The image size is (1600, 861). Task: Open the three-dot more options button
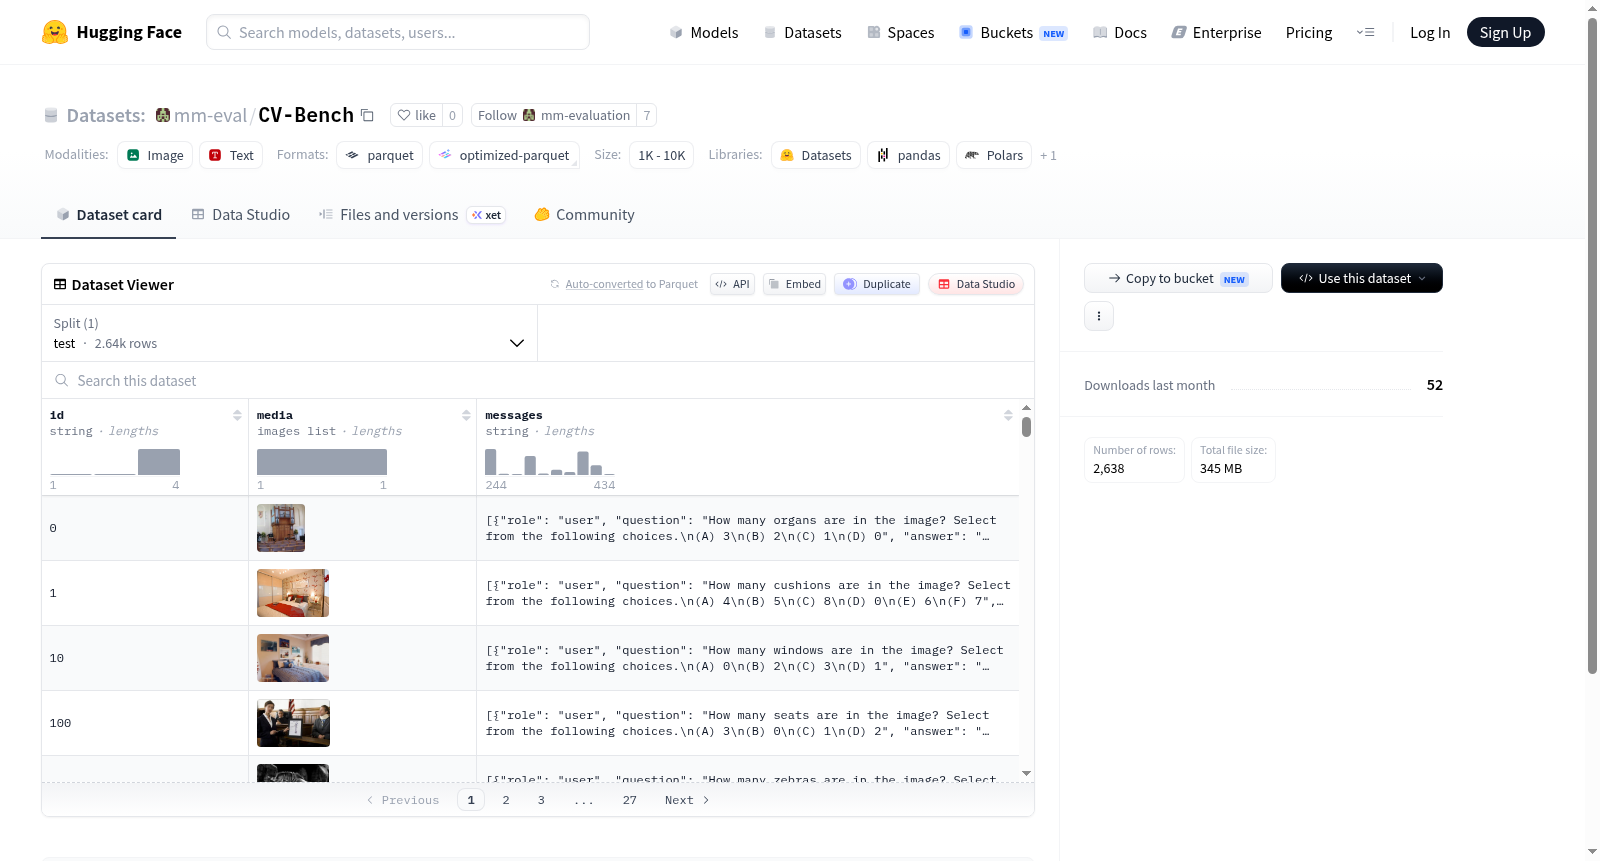(1099, 316)
